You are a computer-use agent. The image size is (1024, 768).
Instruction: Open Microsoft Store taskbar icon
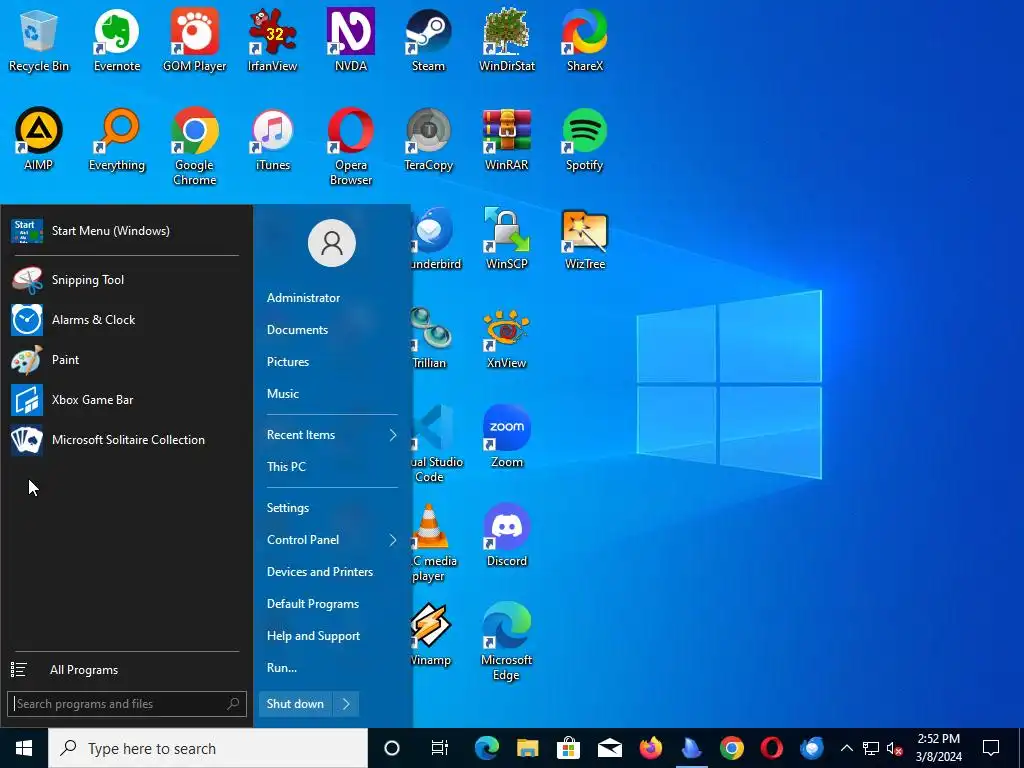[568, 748]
